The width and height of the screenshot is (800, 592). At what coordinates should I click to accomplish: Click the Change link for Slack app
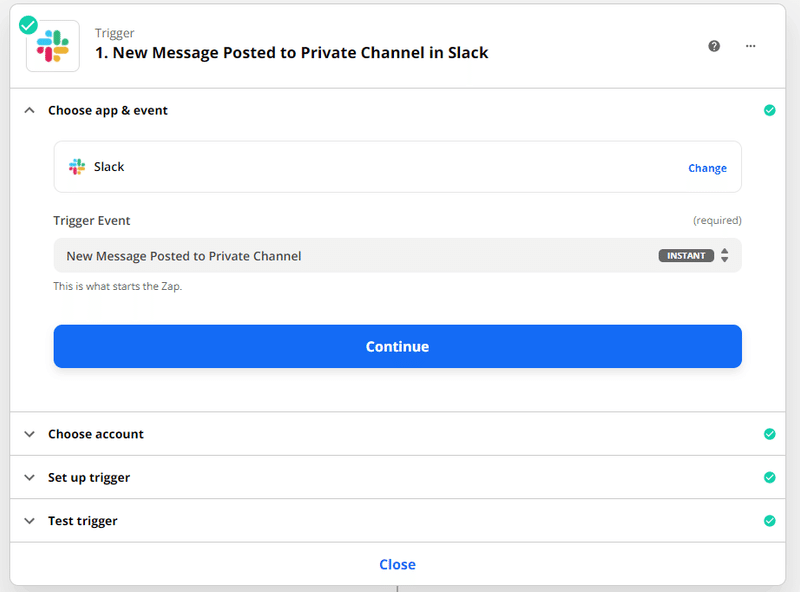(x=707, y=168)
